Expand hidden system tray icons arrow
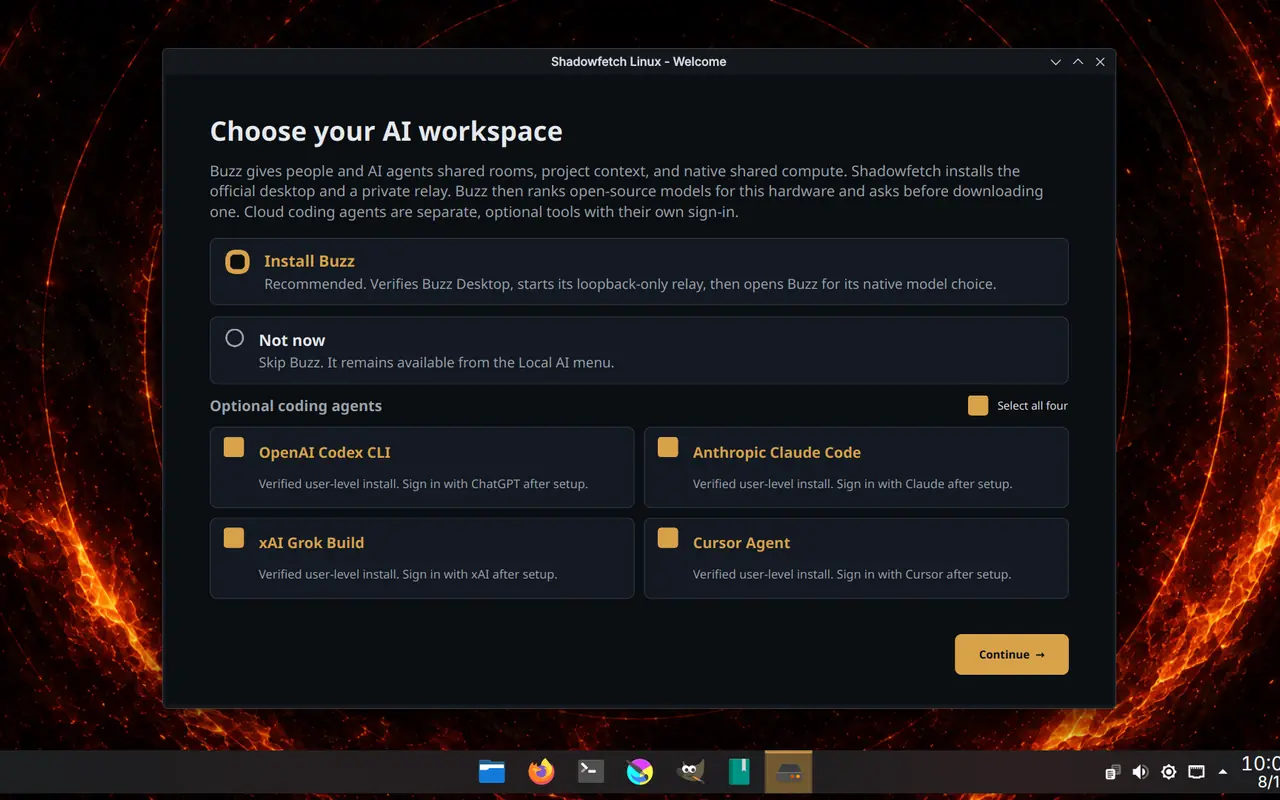The image size is (1280, 800). (x=1223, y=772)
